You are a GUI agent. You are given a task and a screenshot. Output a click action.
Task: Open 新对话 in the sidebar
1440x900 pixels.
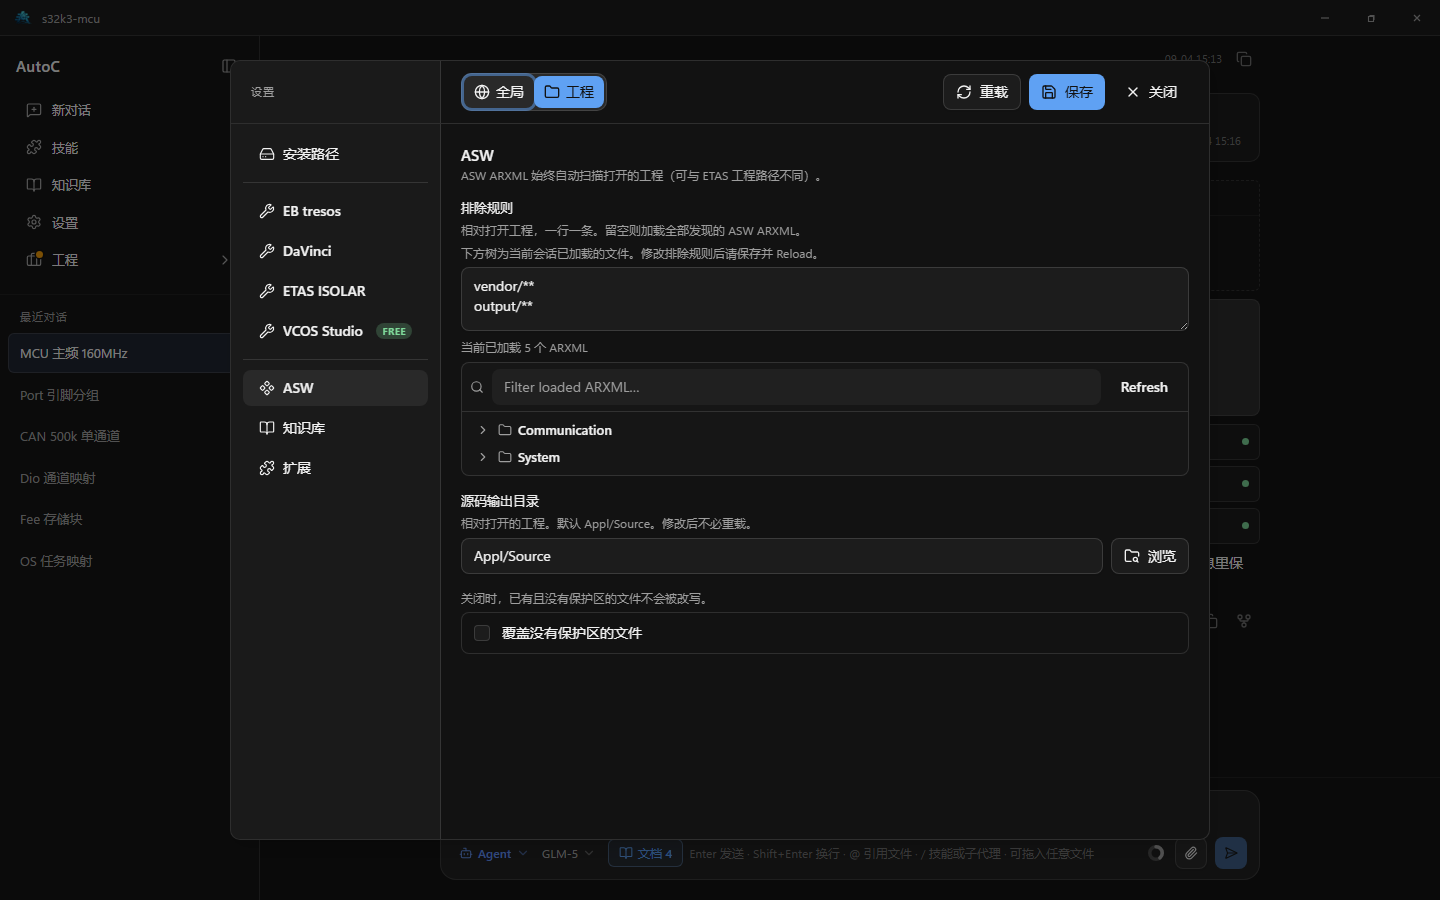[71, 110]
